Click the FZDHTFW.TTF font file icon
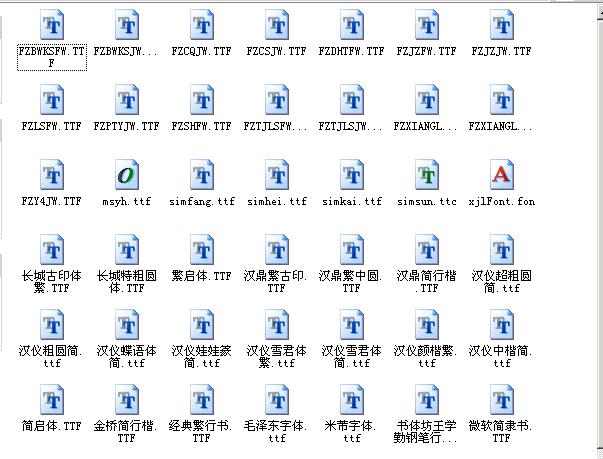 (351, 25)
